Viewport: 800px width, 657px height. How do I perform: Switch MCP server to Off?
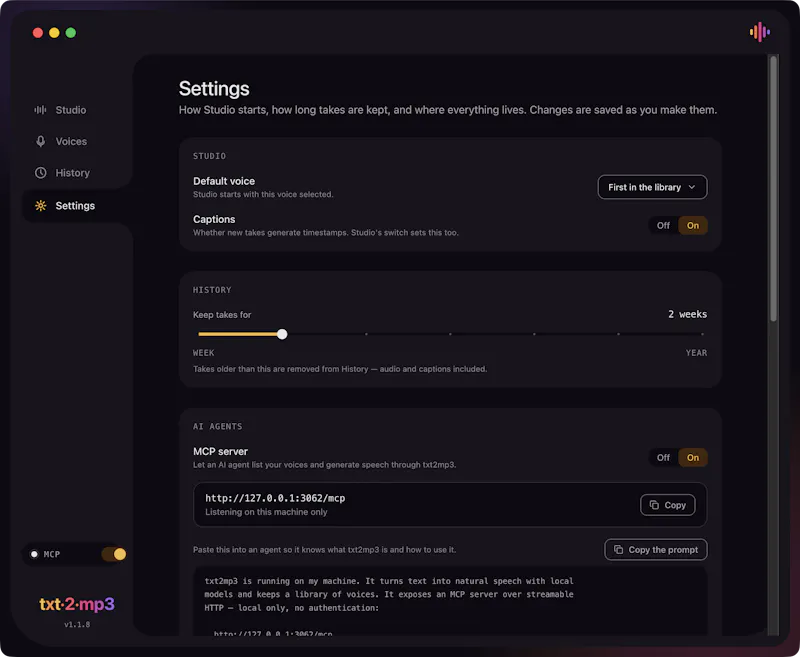click(x=663, y=458)
